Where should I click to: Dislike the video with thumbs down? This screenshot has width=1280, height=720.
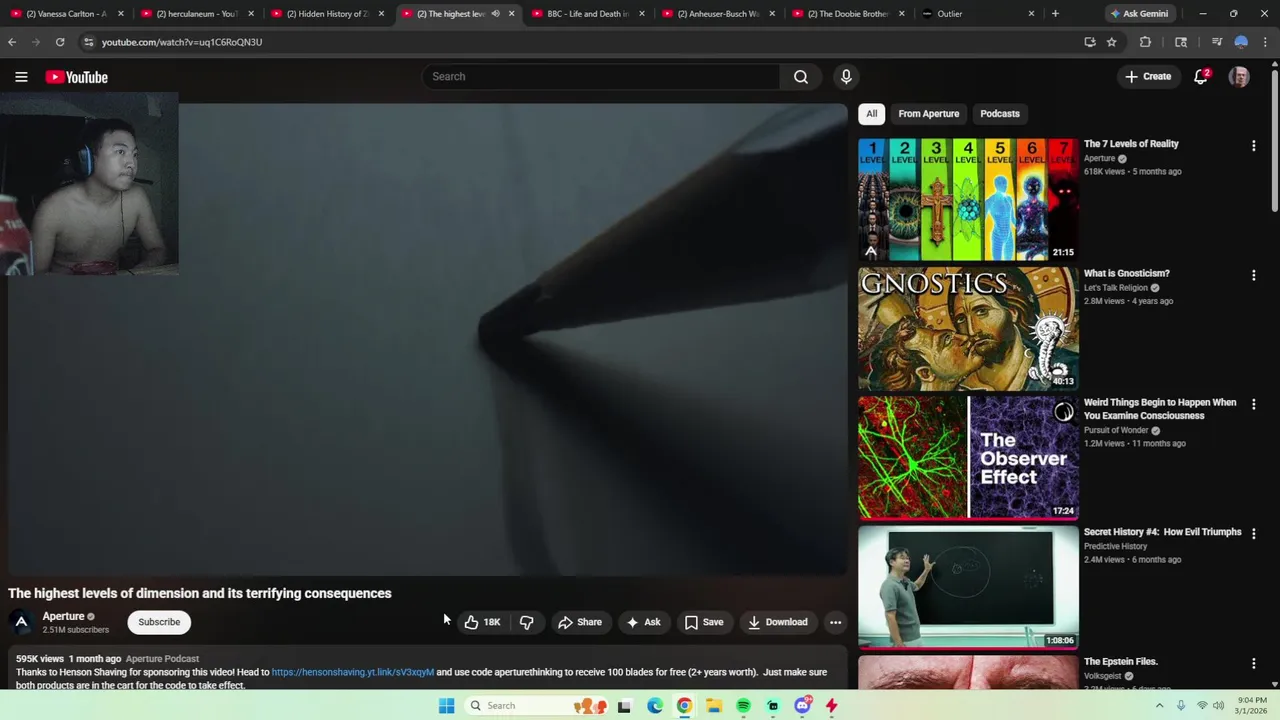(526, 622)
